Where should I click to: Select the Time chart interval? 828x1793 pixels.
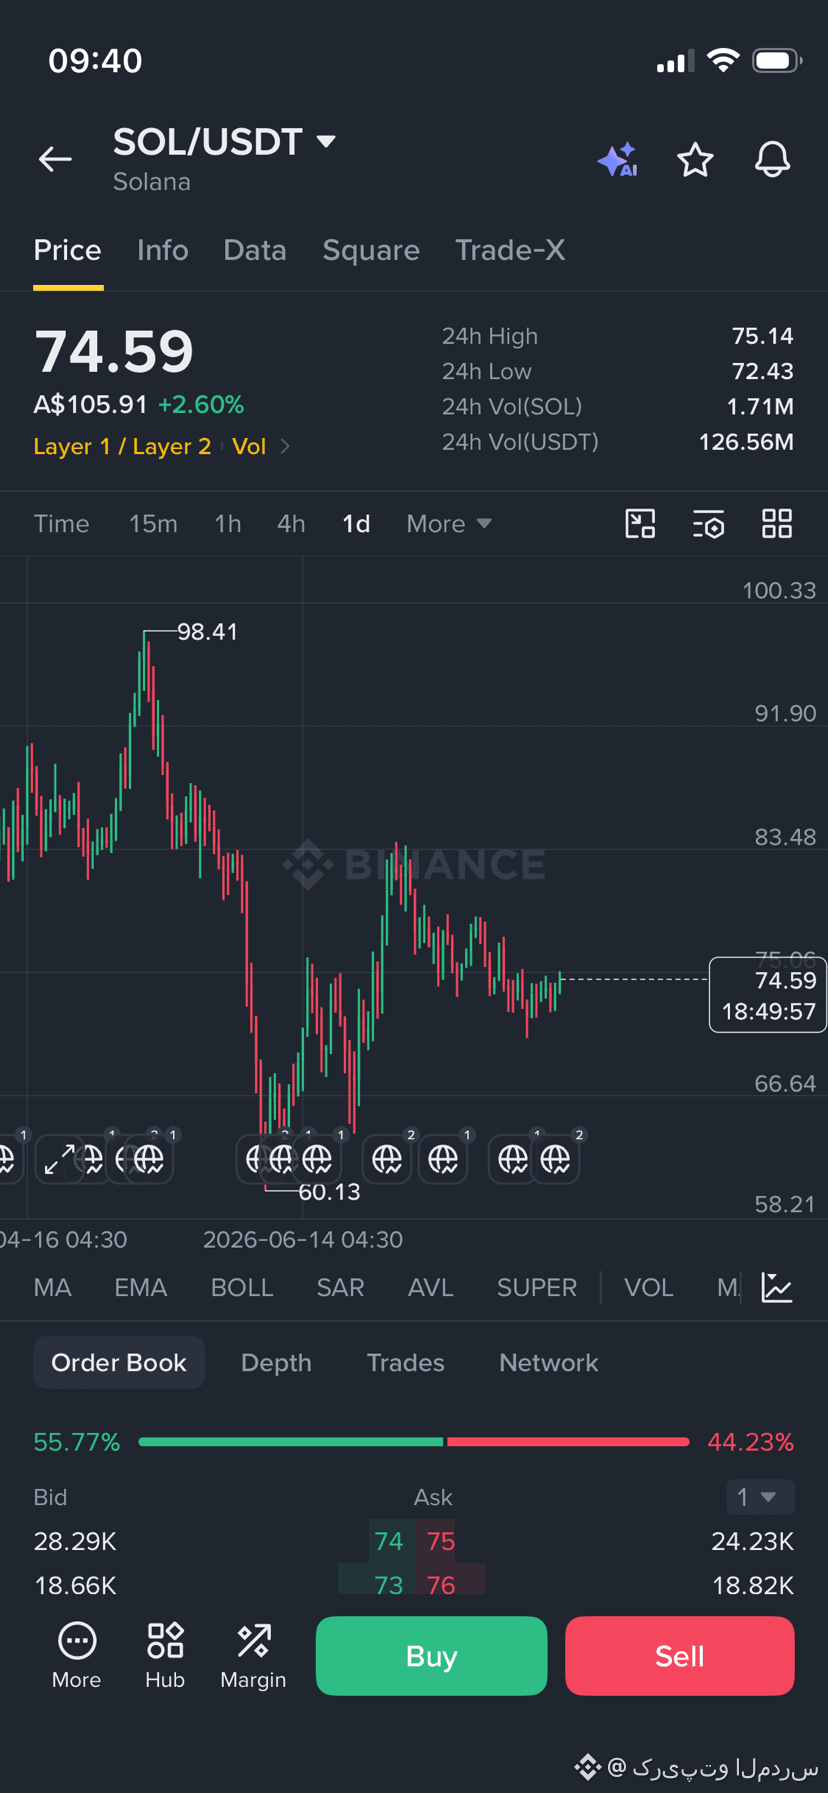click(x=61, y=524)
